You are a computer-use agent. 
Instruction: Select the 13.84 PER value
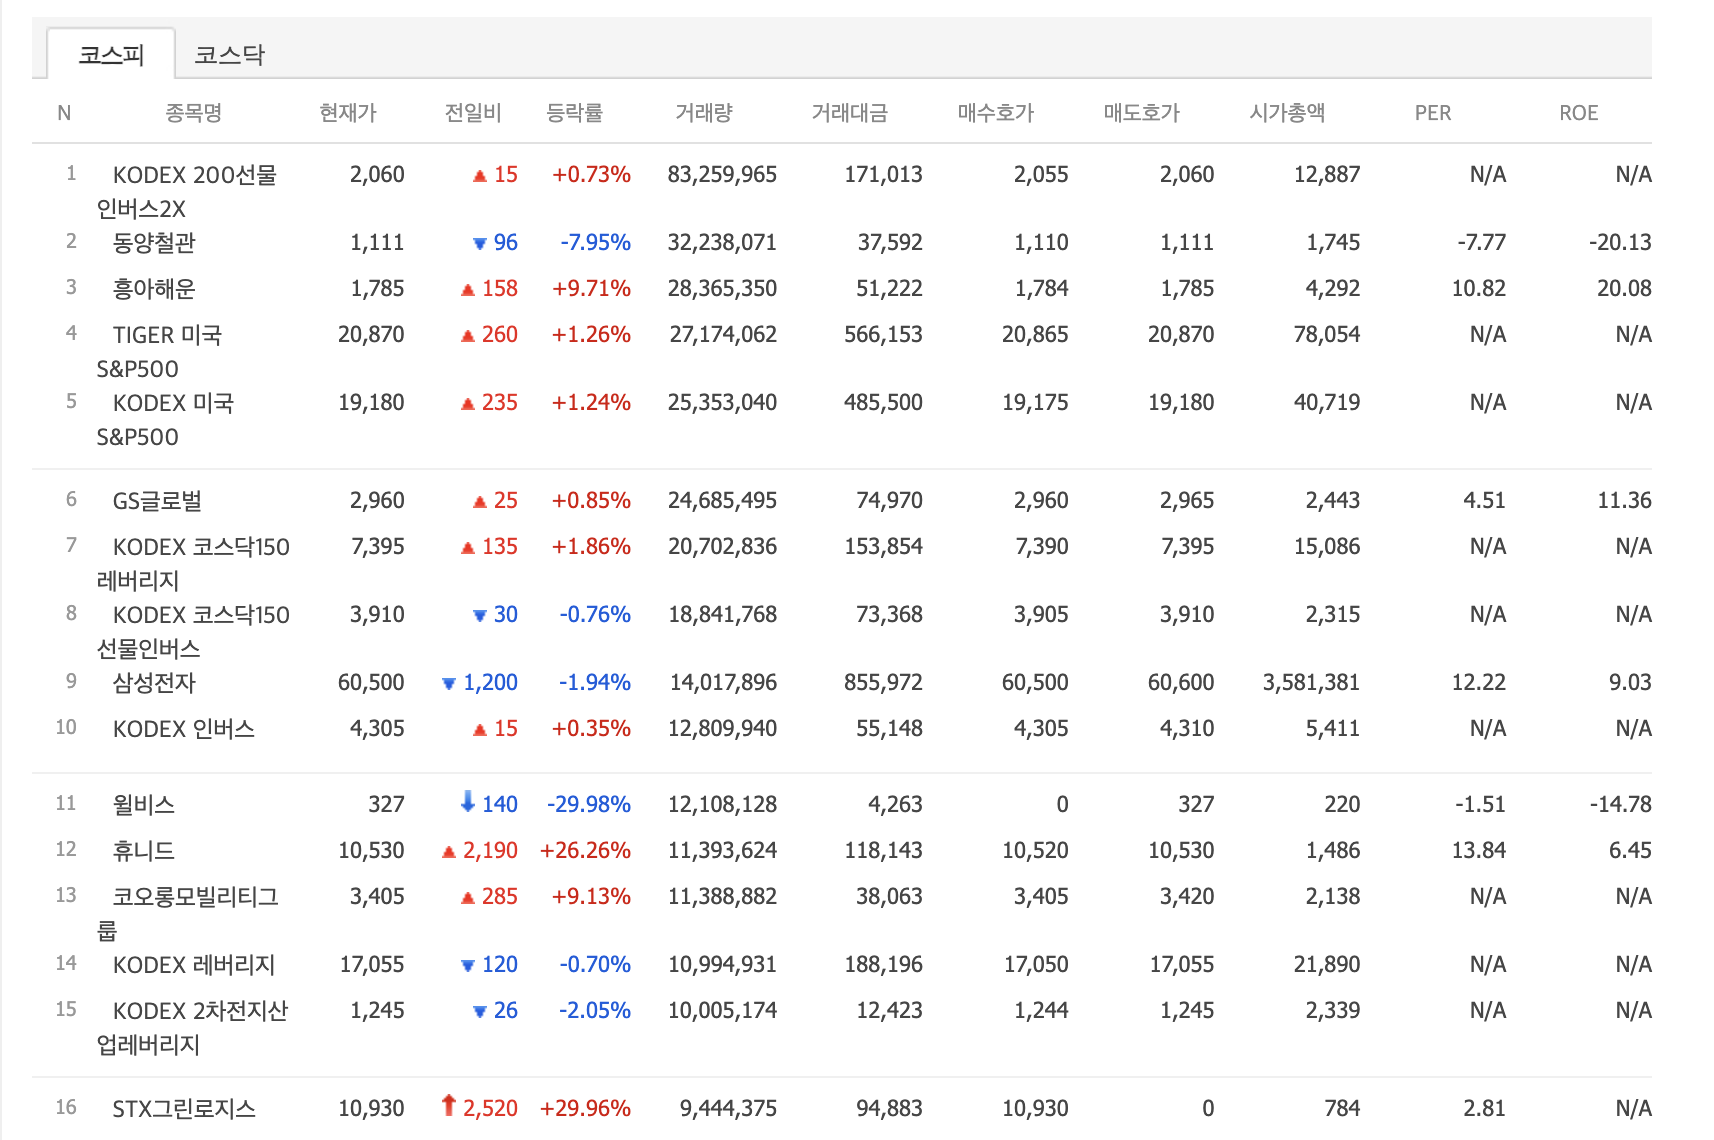coord(1478,850)
